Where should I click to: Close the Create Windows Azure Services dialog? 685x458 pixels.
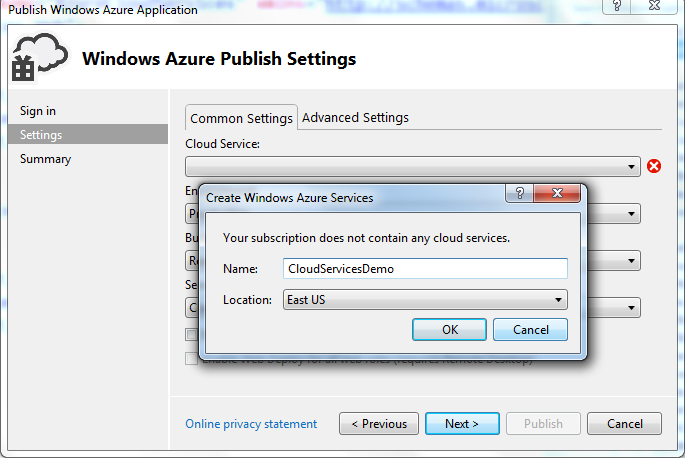[557, 193]
